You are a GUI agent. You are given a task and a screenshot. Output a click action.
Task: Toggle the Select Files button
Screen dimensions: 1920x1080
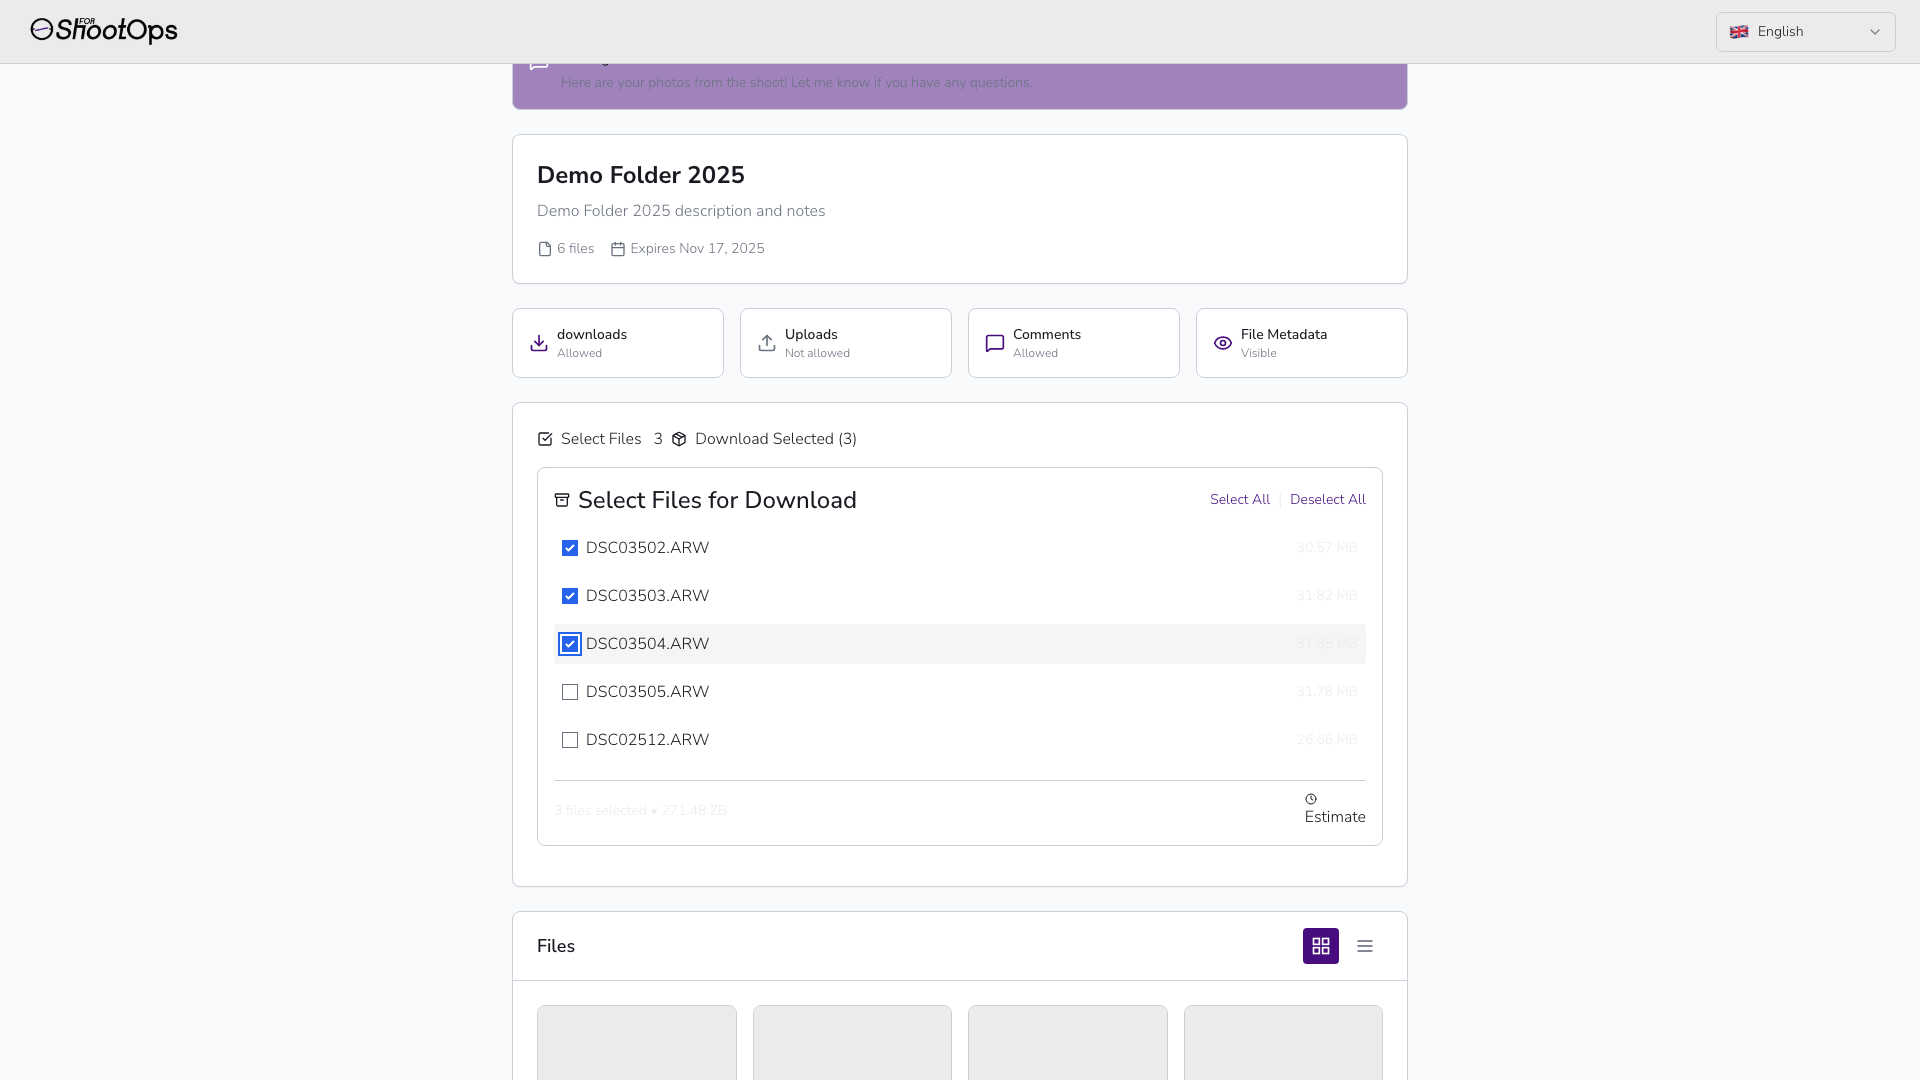(590, 439)
